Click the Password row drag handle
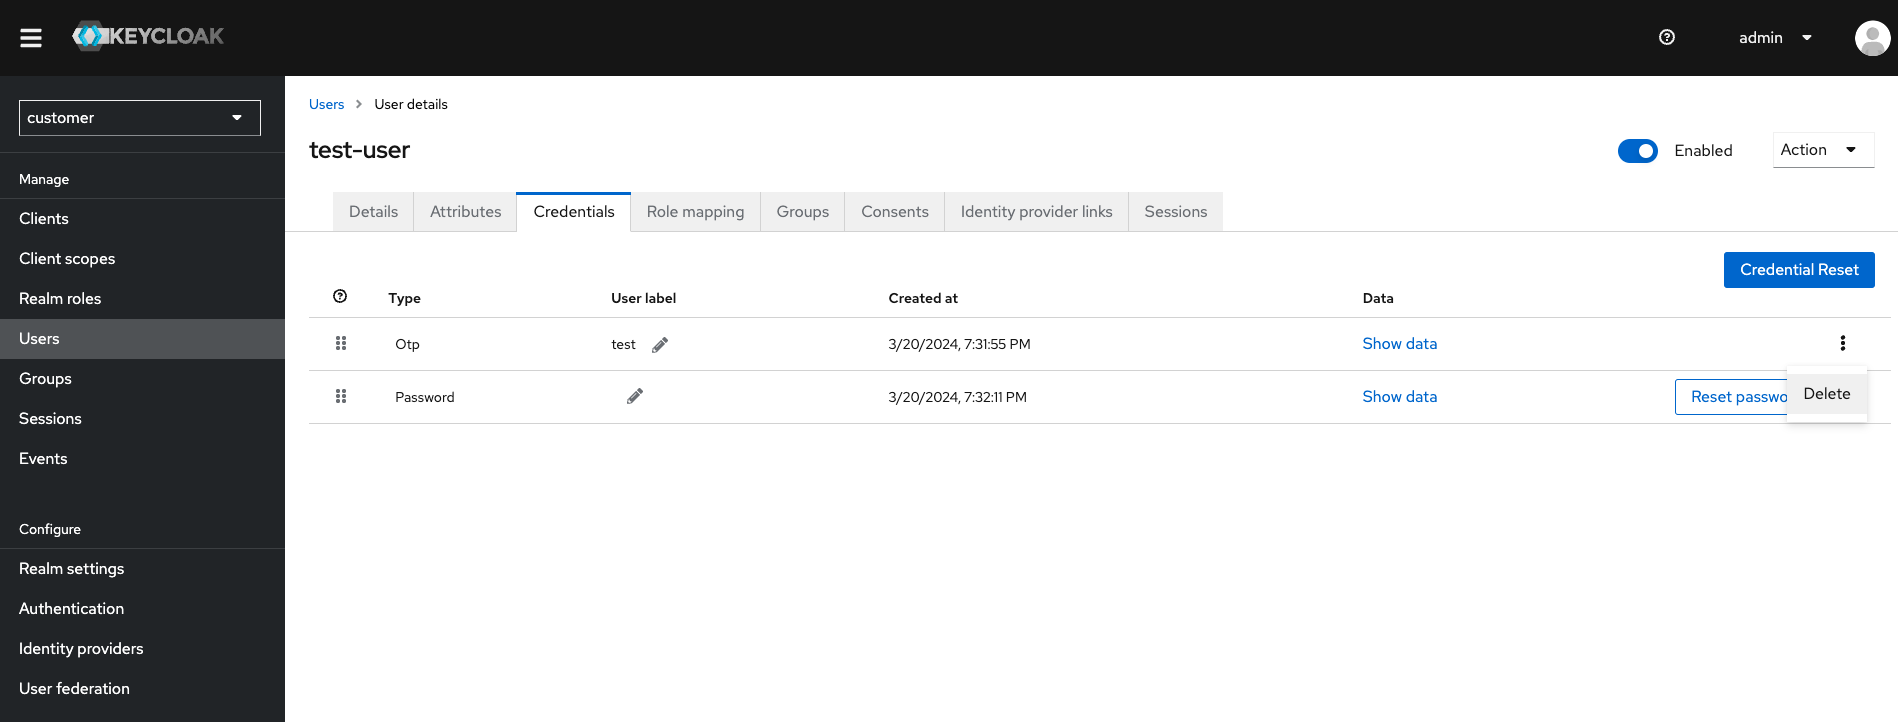 click(x=341, y=397)
